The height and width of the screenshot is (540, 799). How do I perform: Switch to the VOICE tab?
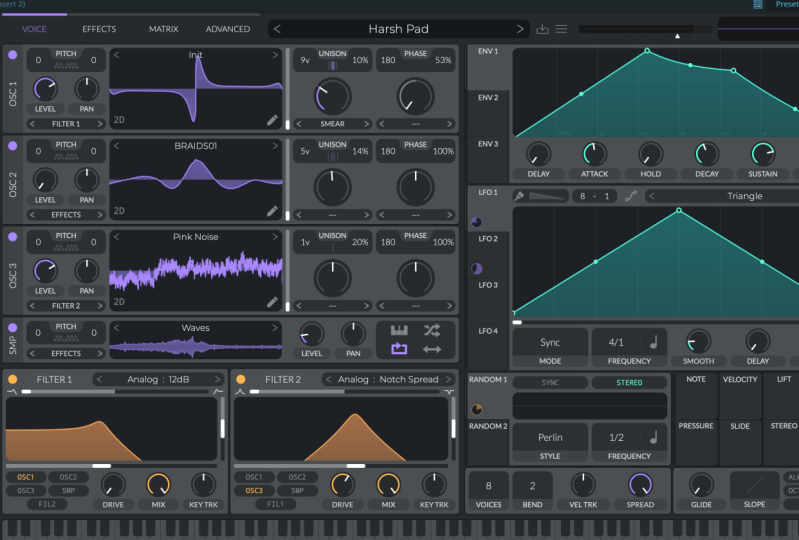pos(34,29)
